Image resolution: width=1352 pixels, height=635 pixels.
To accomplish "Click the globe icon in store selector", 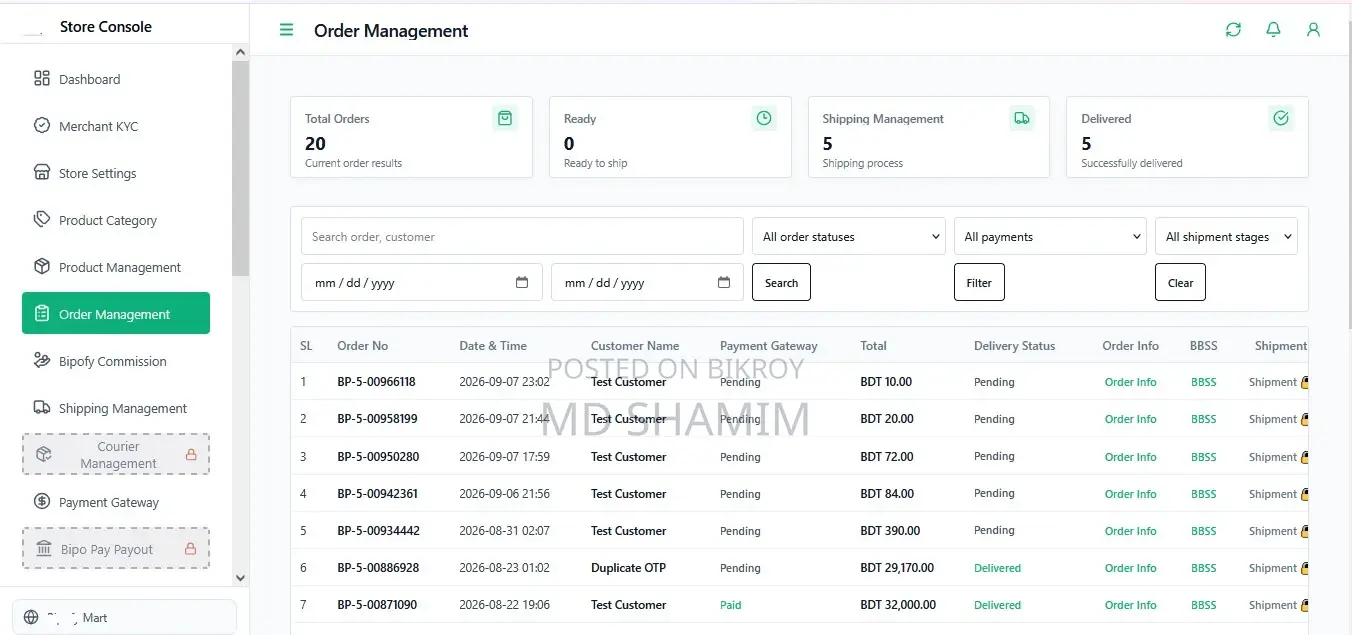I will click(x=31, y=617).
